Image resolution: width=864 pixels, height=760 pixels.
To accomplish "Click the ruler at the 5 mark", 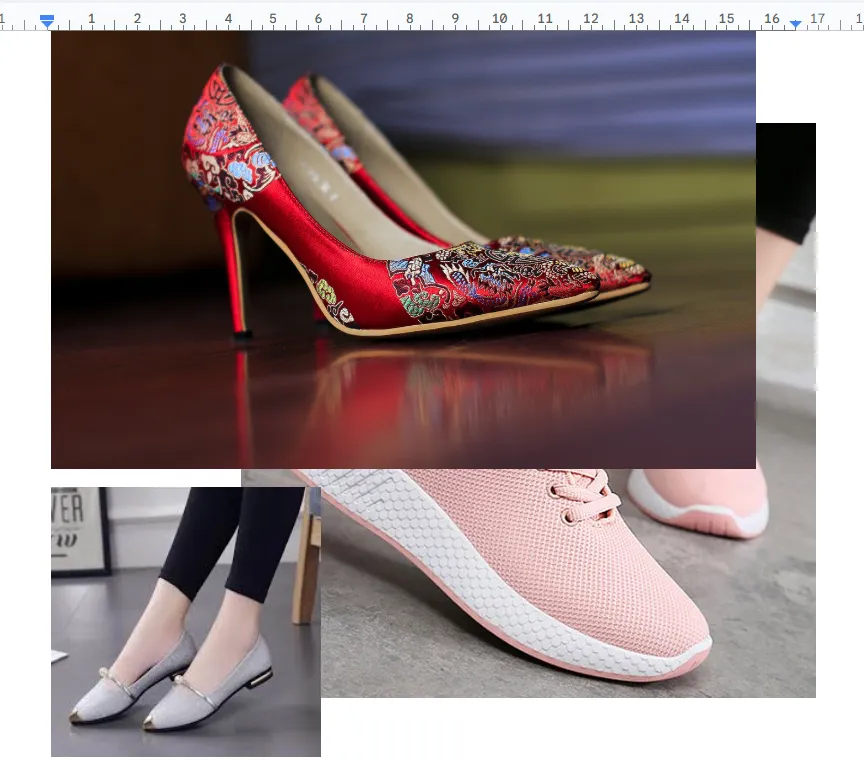I will [273, 18].
